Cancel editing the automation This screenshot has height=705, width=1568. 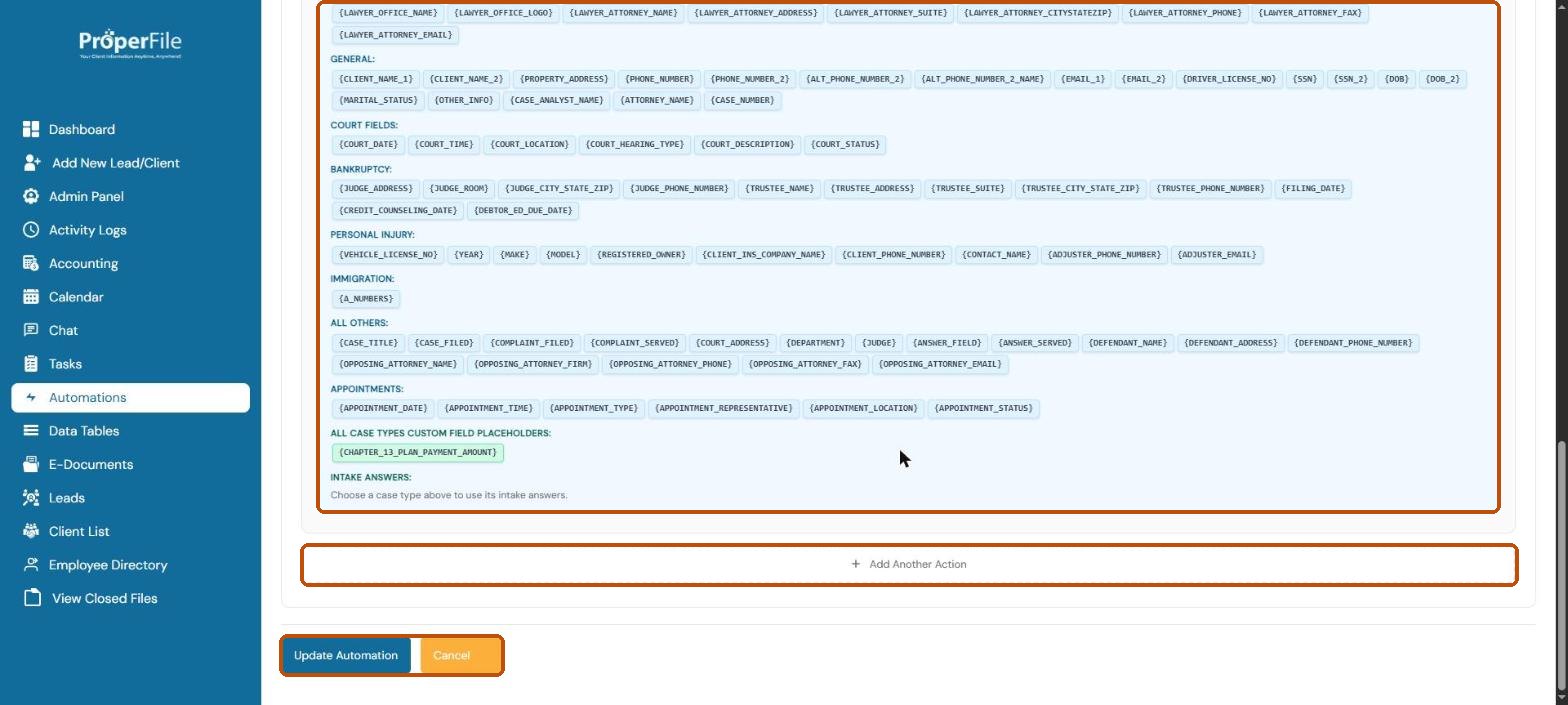click(460, 655)
